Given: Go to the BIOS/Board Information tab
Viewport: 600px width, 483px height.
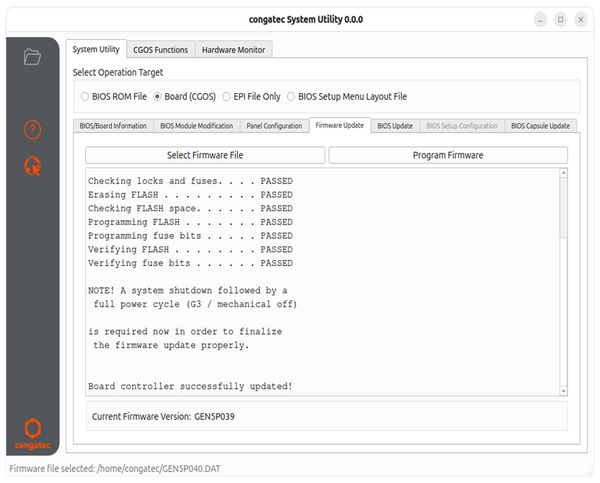Looking at the screenshot, I should coord(114,126).
